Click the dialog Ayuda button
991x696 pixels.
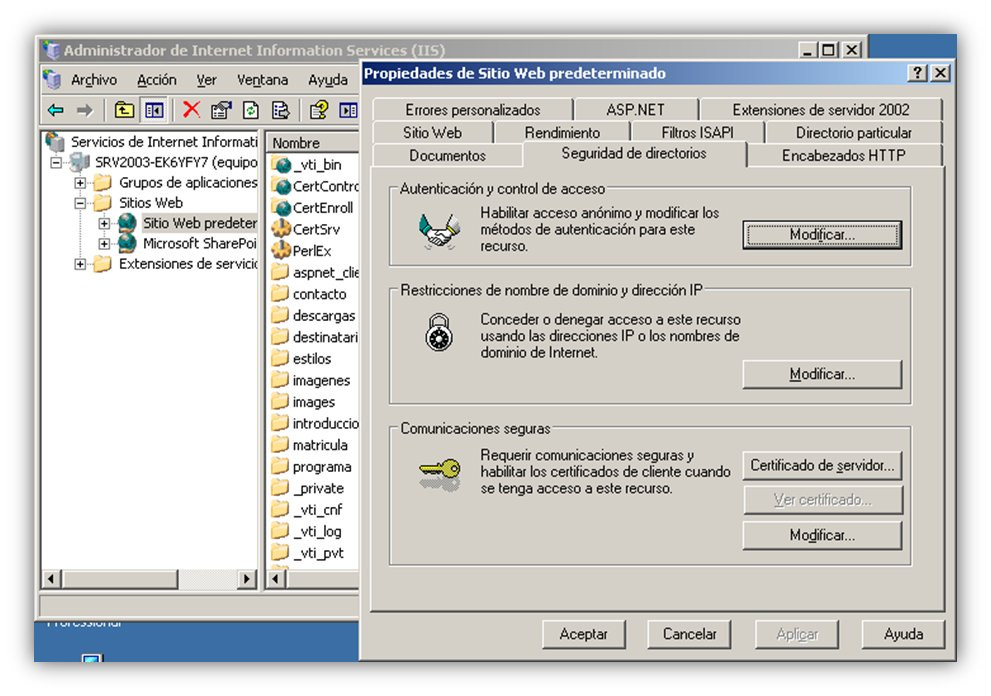[903, 633]
